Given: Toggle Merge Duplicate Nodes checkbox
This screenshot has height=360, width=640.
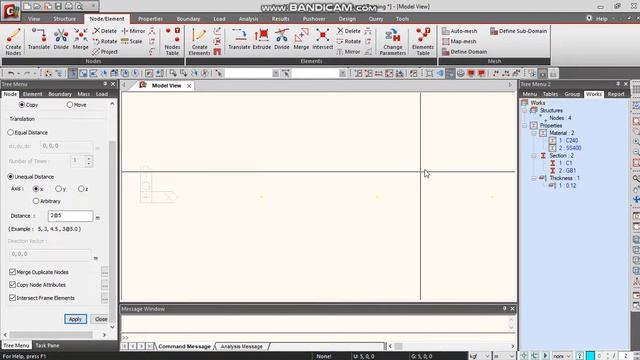Looking at the screenshot, I should click(12, 272).
